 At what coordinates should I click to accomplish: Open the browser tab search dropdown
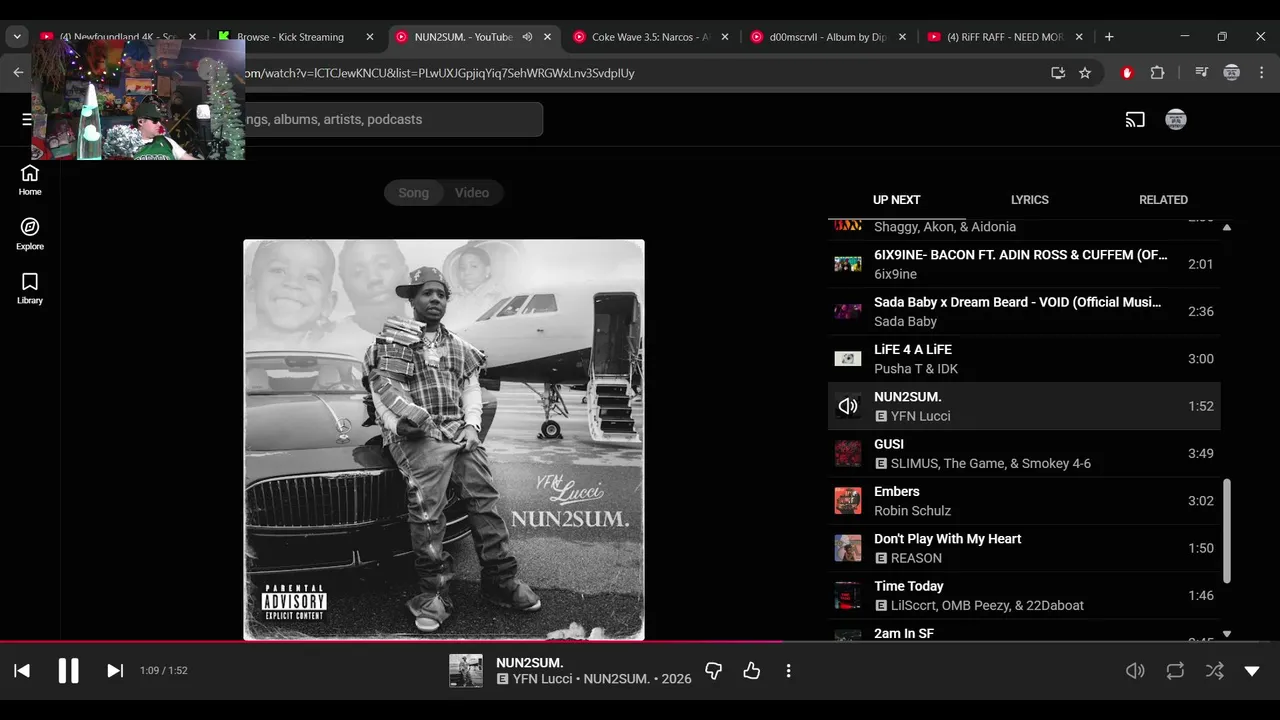(17, 37)
